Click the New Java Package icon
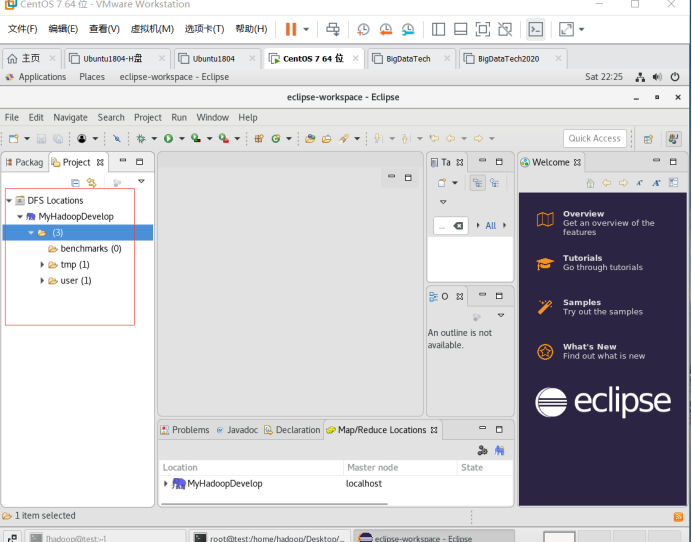This screenshot has height=542, width=692. click(259, 139)
